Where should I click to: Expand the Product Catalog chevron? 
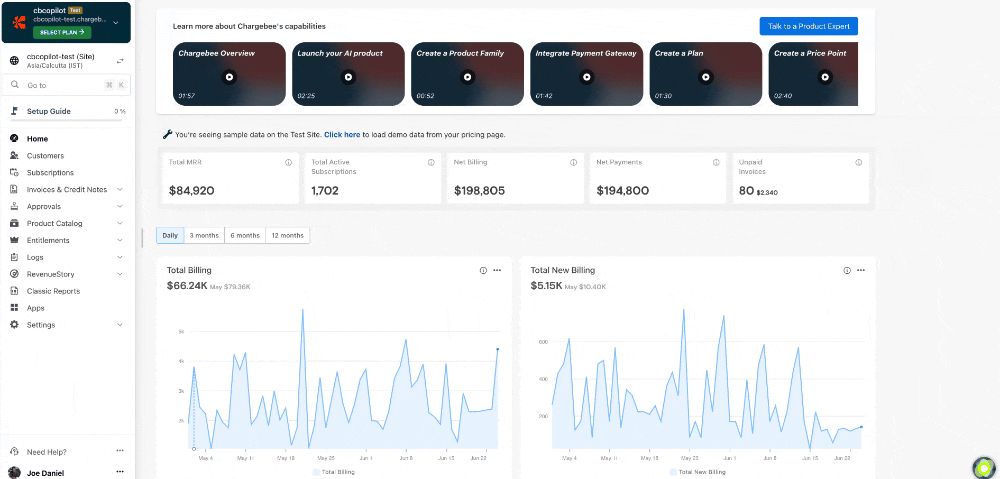pyautogui.click(x=120, y=223)
